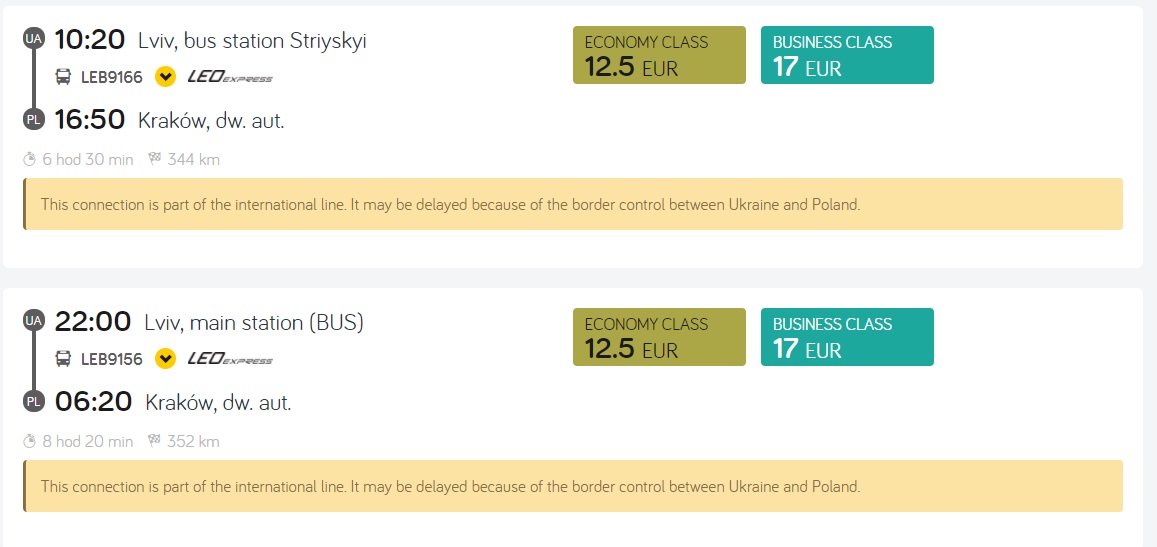Image resolution: width=1157 pixels, height=547 pixels.
Task: Click the PL country badge beside 16:50 arrival
Action: pyautogui.click(x=34, y=120)
